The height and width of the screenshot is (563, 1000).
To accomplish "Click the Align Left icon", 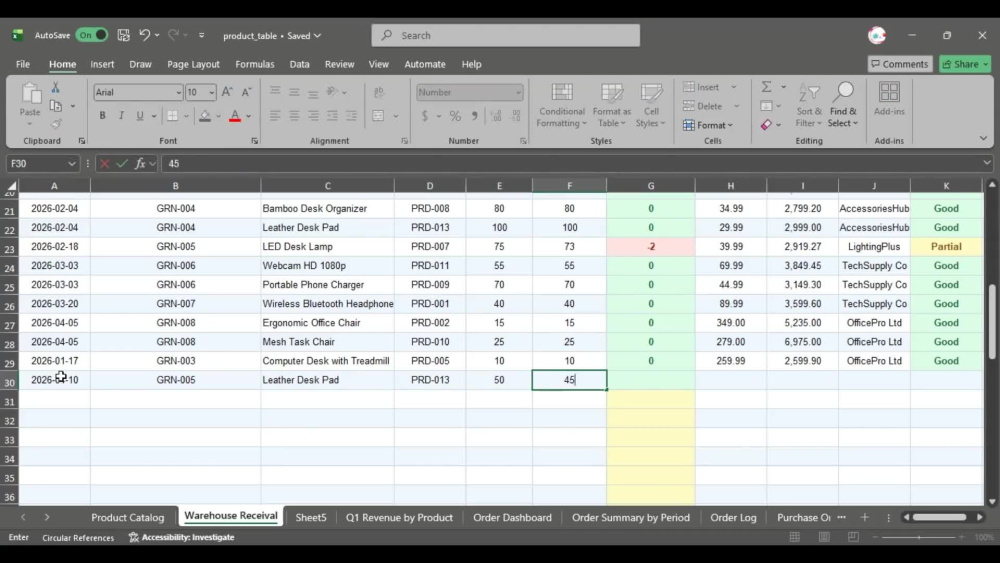I will (275, 115).
